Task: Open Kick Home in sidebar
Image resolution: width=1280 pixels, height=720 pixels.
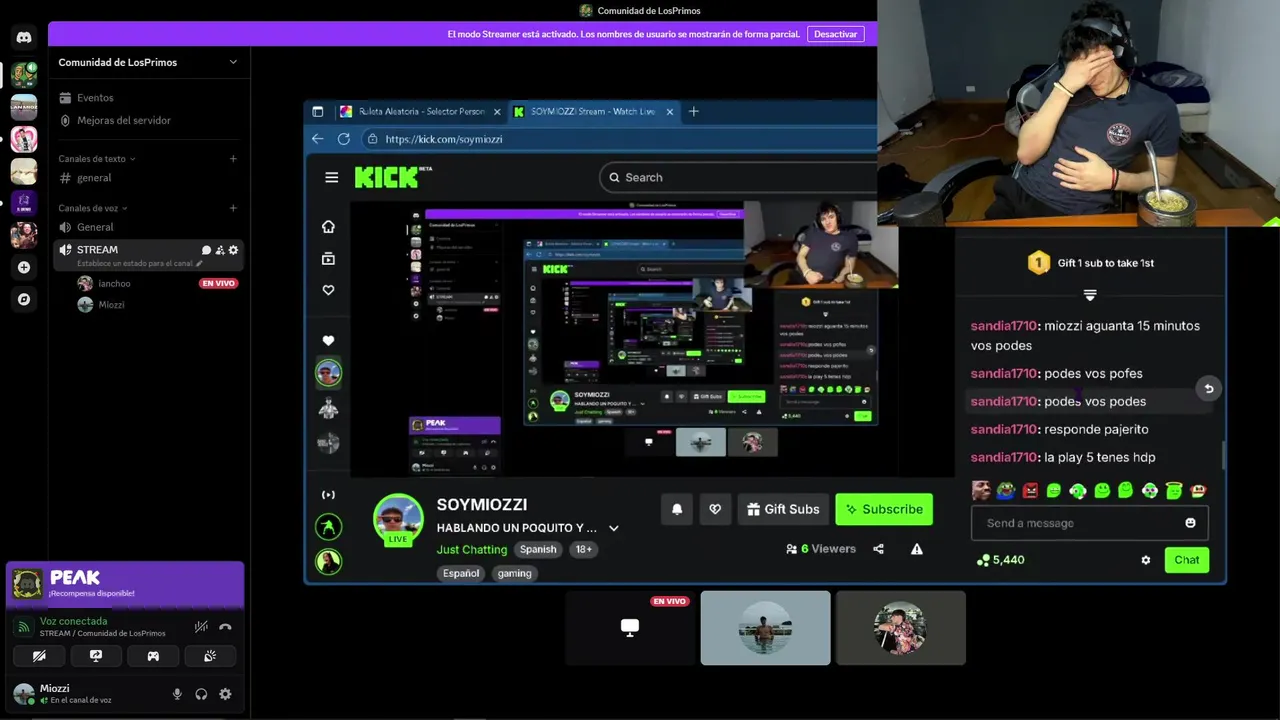Action: click(328, 227)
